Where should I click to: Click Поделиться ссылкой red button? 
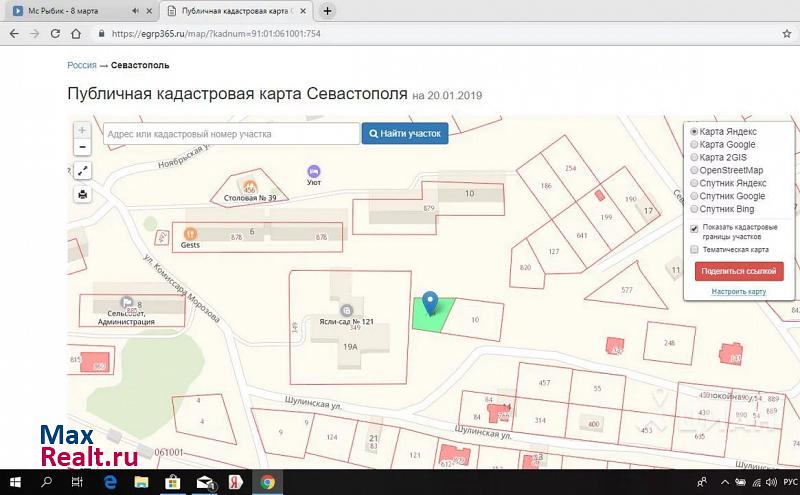pyautogui.click(x=739, y=271)
